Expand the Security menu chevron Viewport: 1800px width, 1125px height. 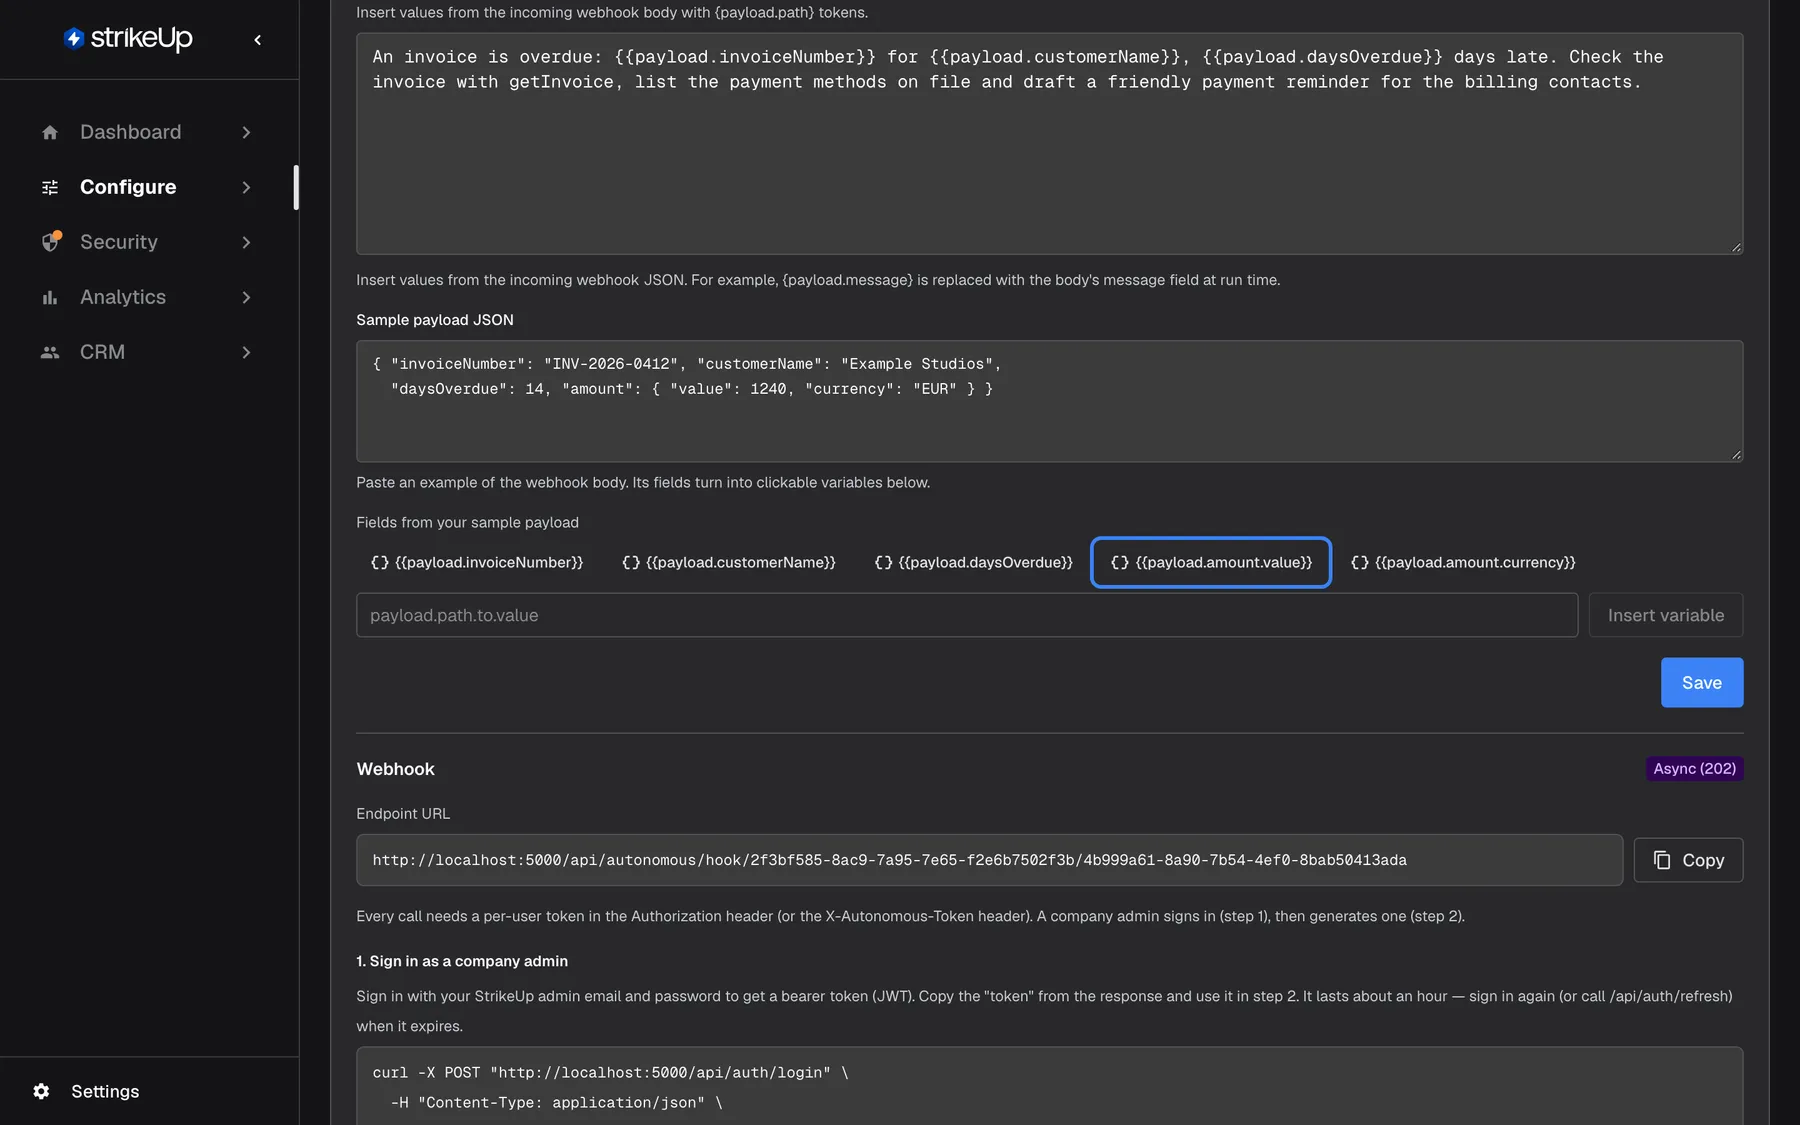coord(246,242)
